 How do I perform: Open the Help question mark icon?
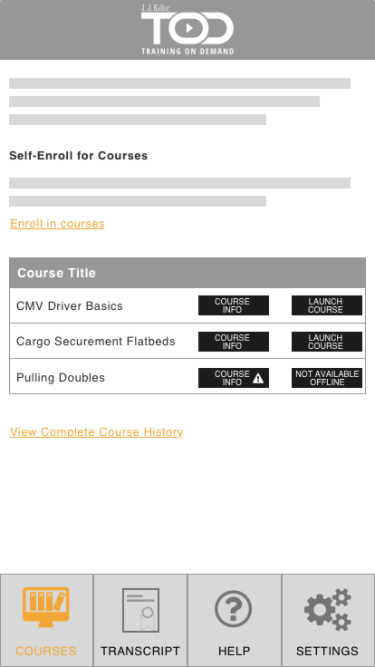[x=233, y=609]
